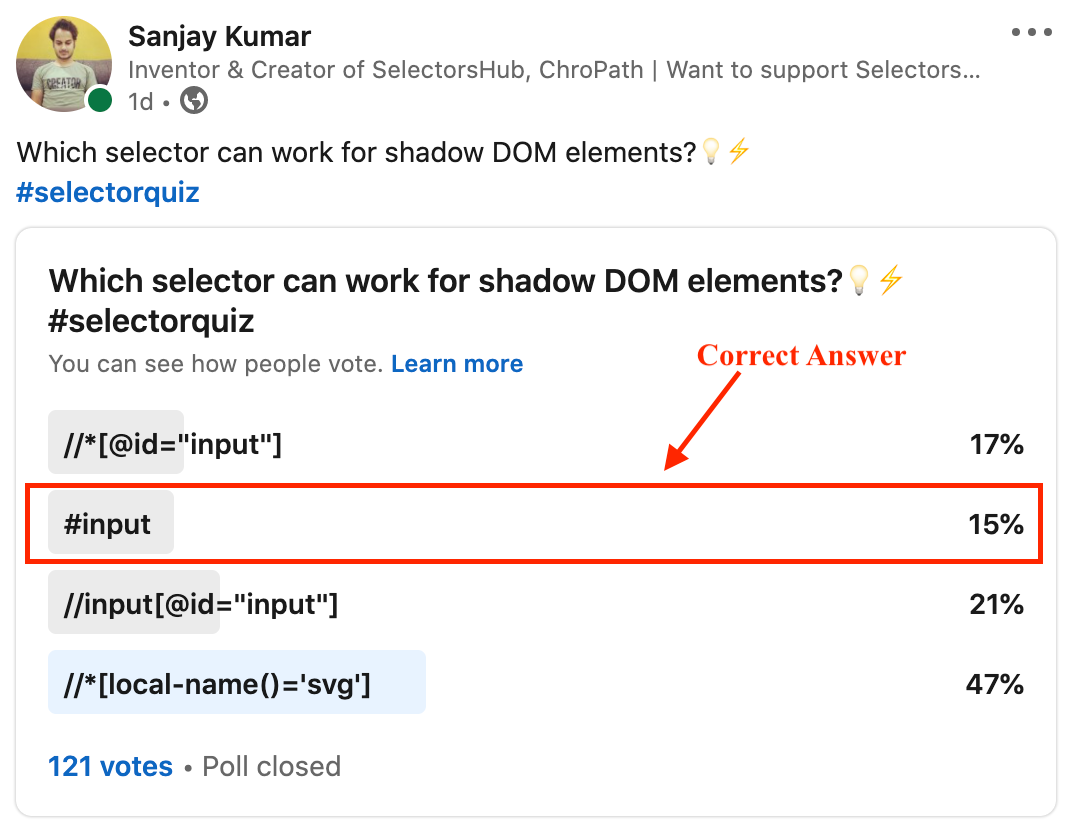This screenshot has height=834, width=1076.
Task: Click the lightbulb emoji inside the poll card
Action: [858, 280]
